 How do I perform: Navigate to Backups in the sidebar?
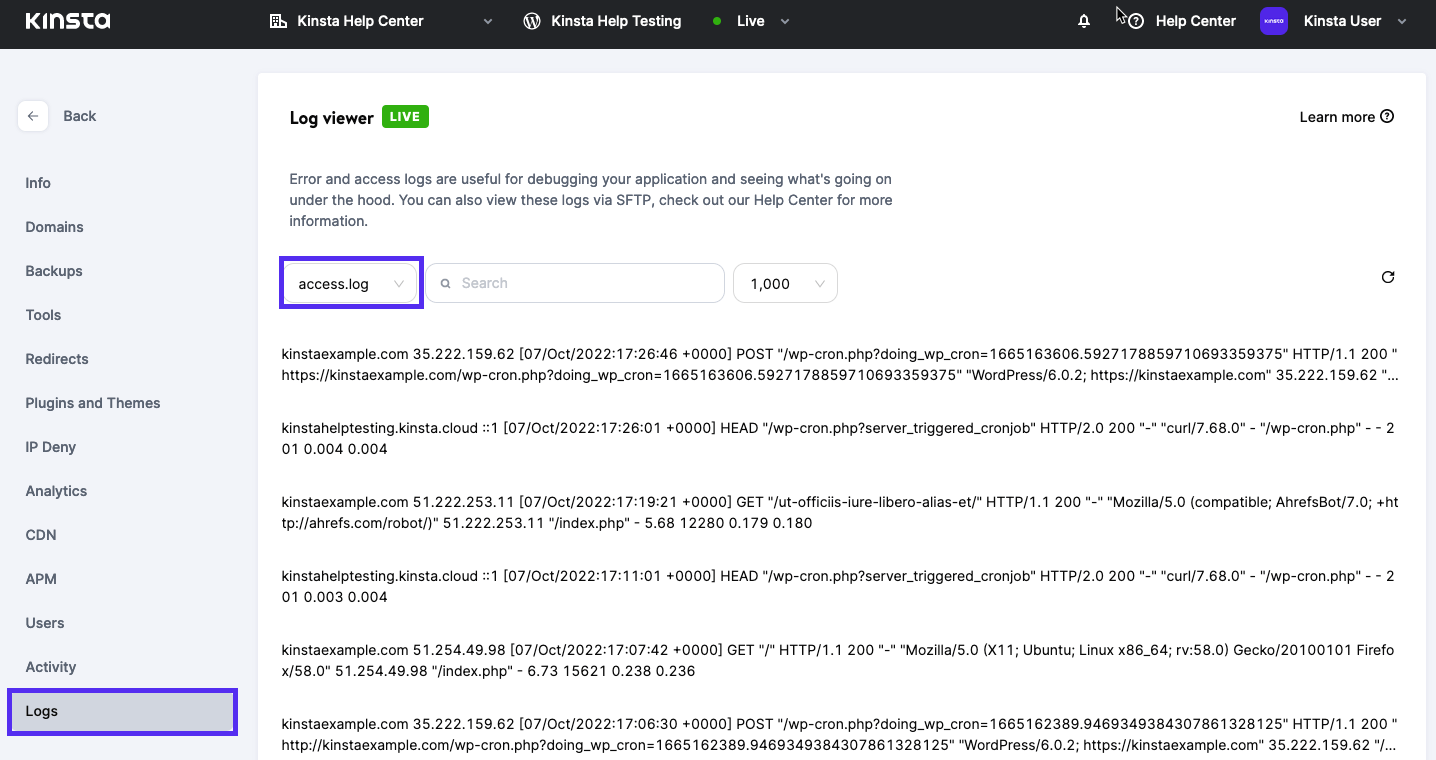tap(53, 271)
